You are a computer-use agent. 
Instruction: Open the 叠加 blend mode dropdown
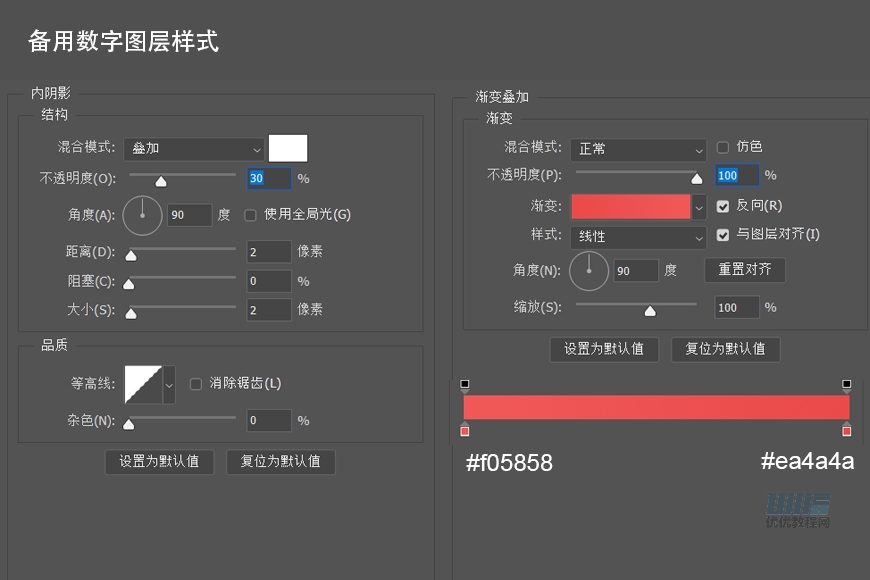point(194,149)
